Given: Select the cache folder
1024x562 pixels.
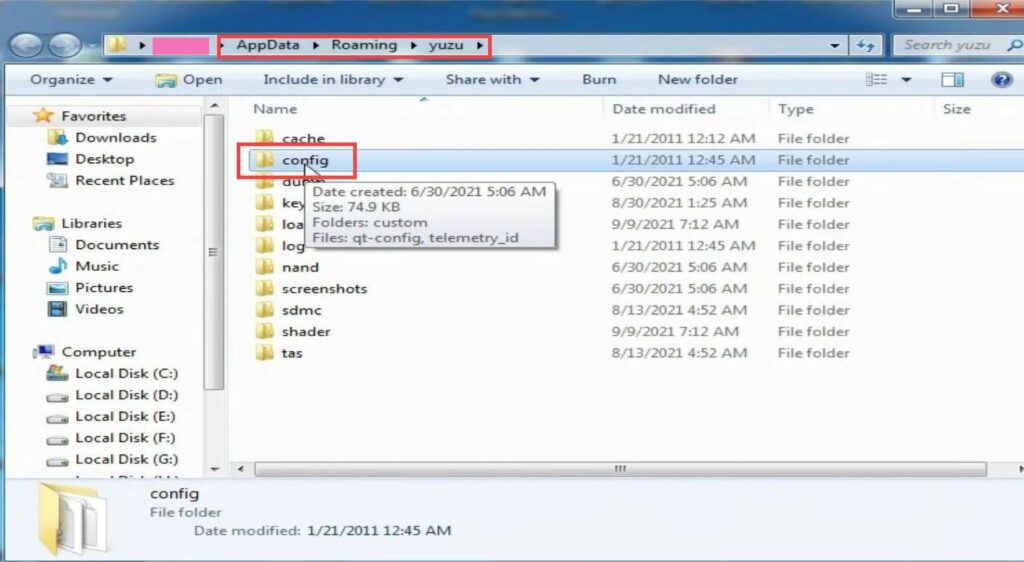Looking at the screenshot, I should 303,138.
